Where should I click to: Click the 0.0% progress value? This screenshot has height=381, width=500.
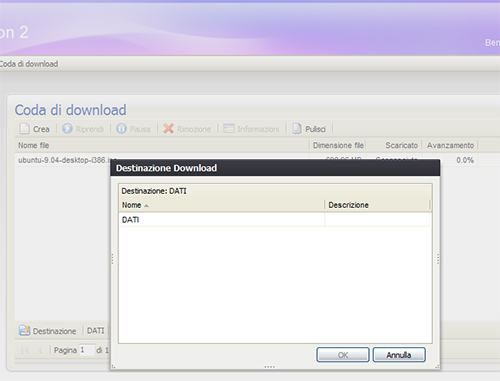465,160
